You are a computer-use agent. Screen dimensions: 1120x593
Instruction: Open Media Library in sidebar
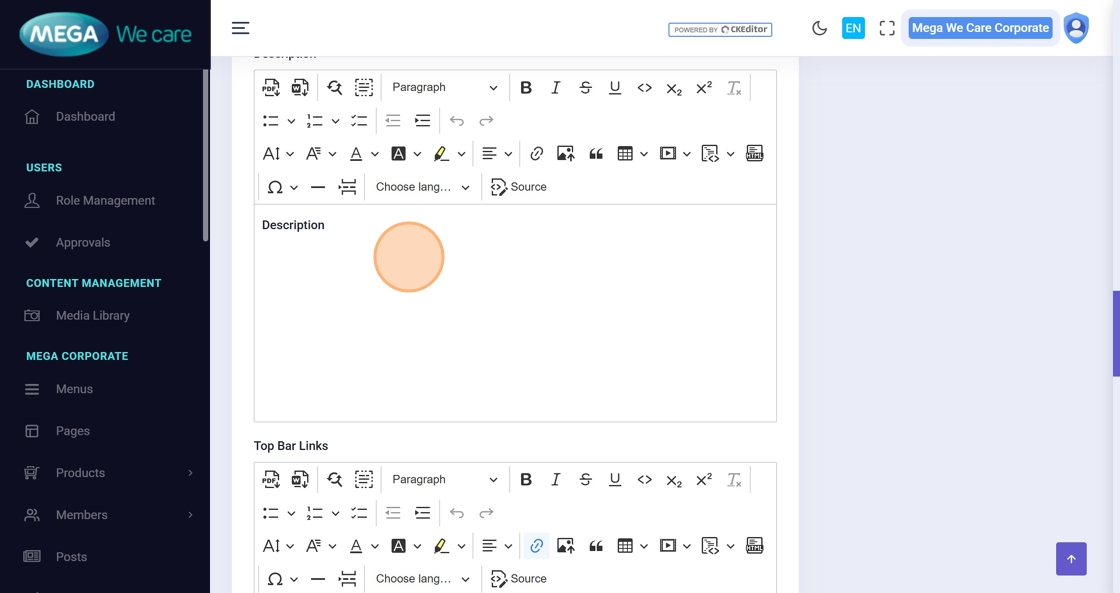tap(93, 316)
